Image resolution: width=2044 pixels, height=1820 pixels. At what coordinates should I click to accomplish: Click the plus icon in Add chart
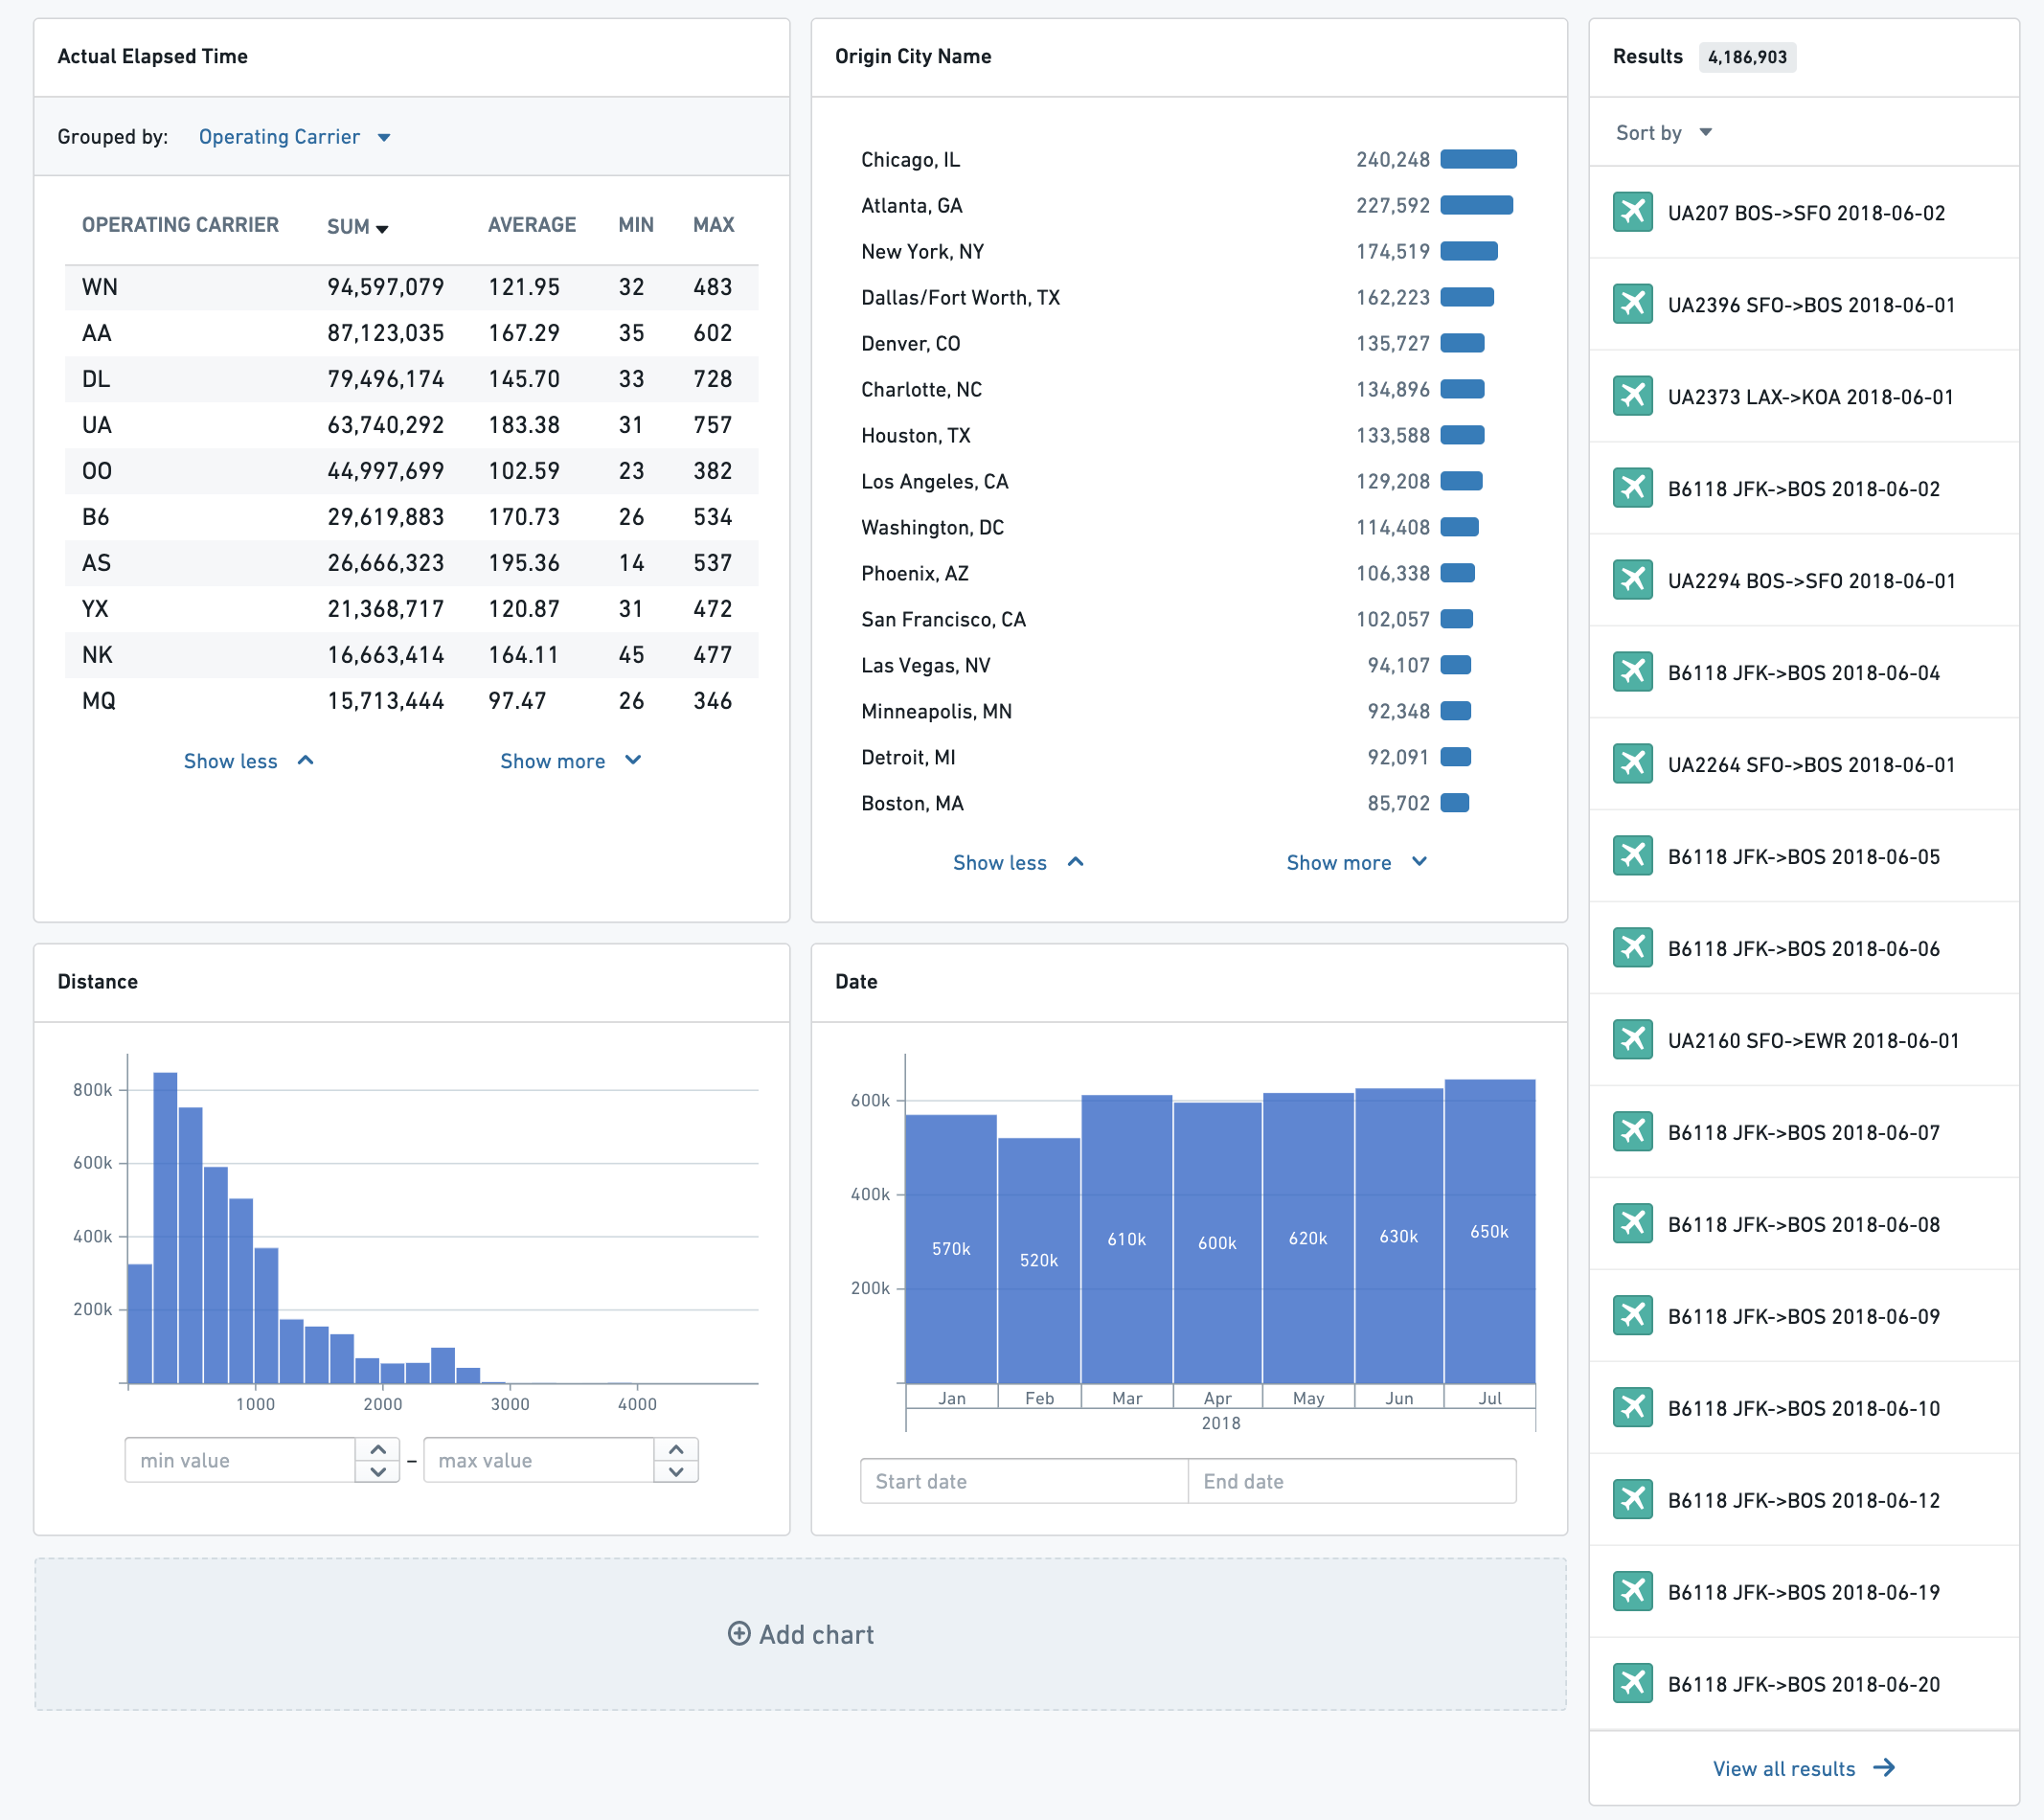click(x=739, y=1634)
